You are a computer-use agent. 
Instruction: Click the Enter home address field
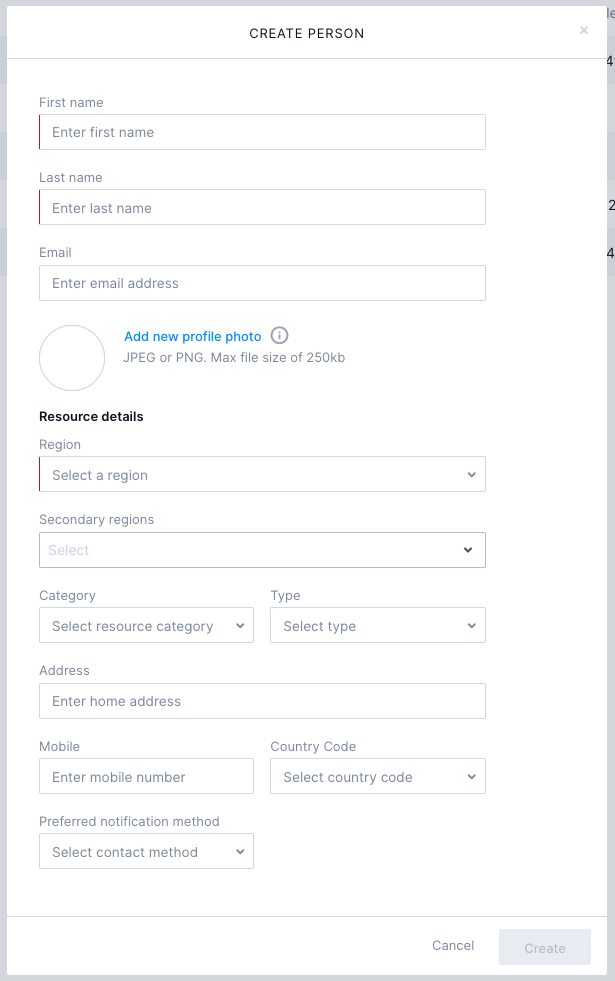click(262, 701)
